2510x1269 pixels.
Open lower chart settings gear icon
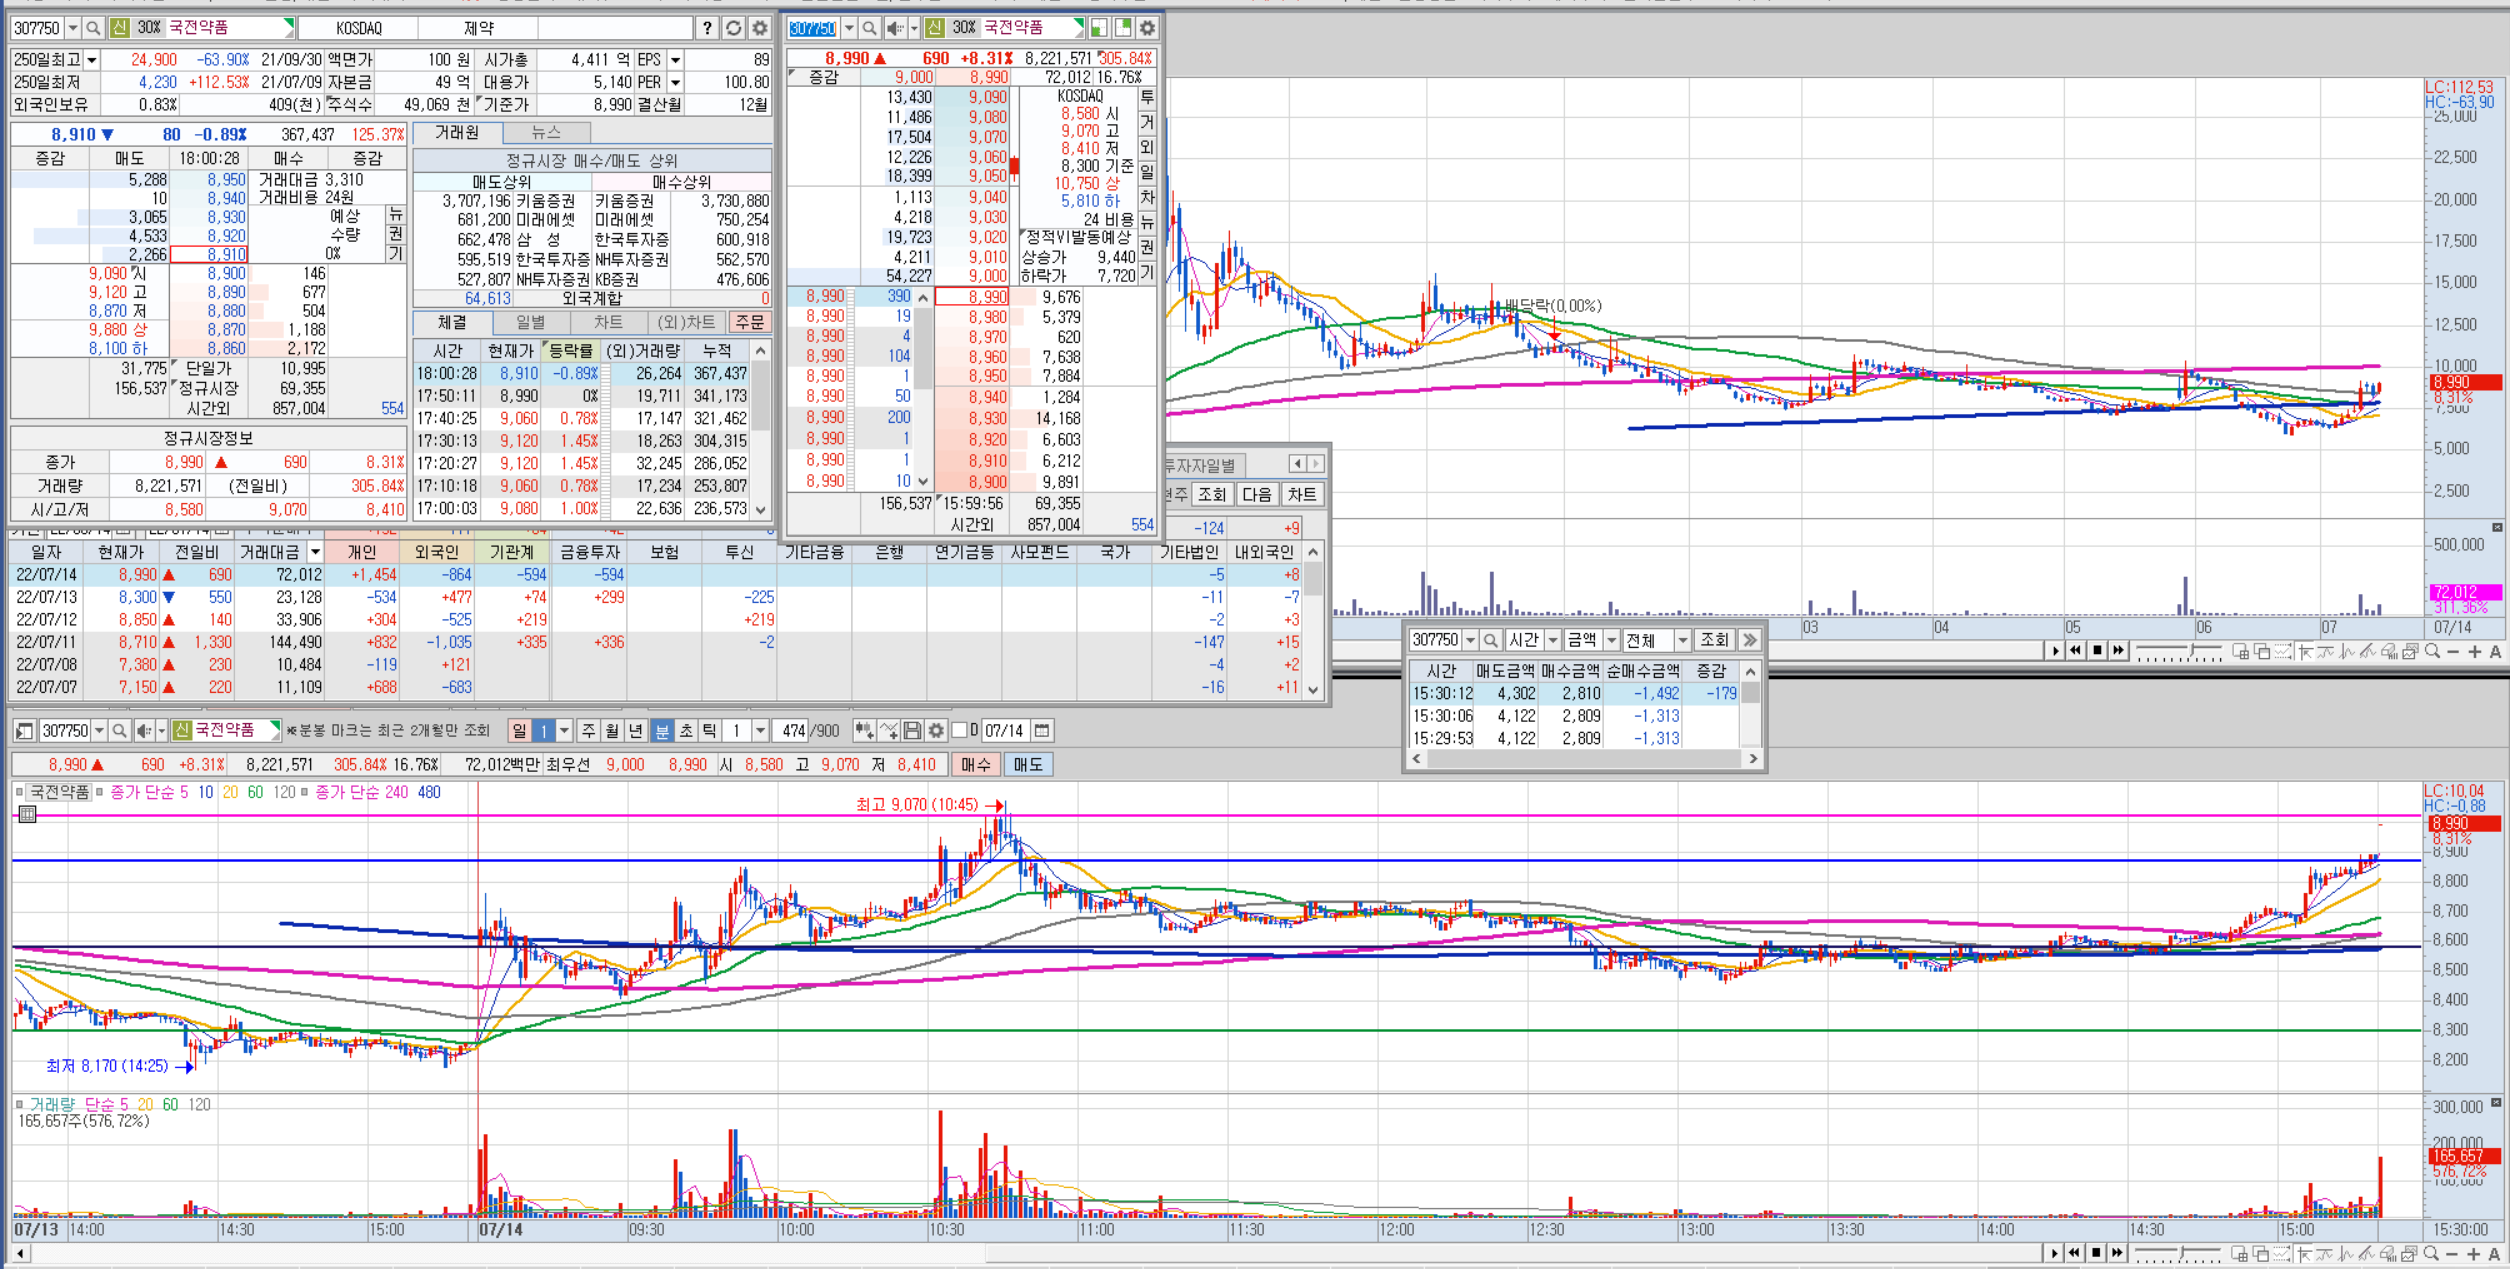[x=936, y=731]
